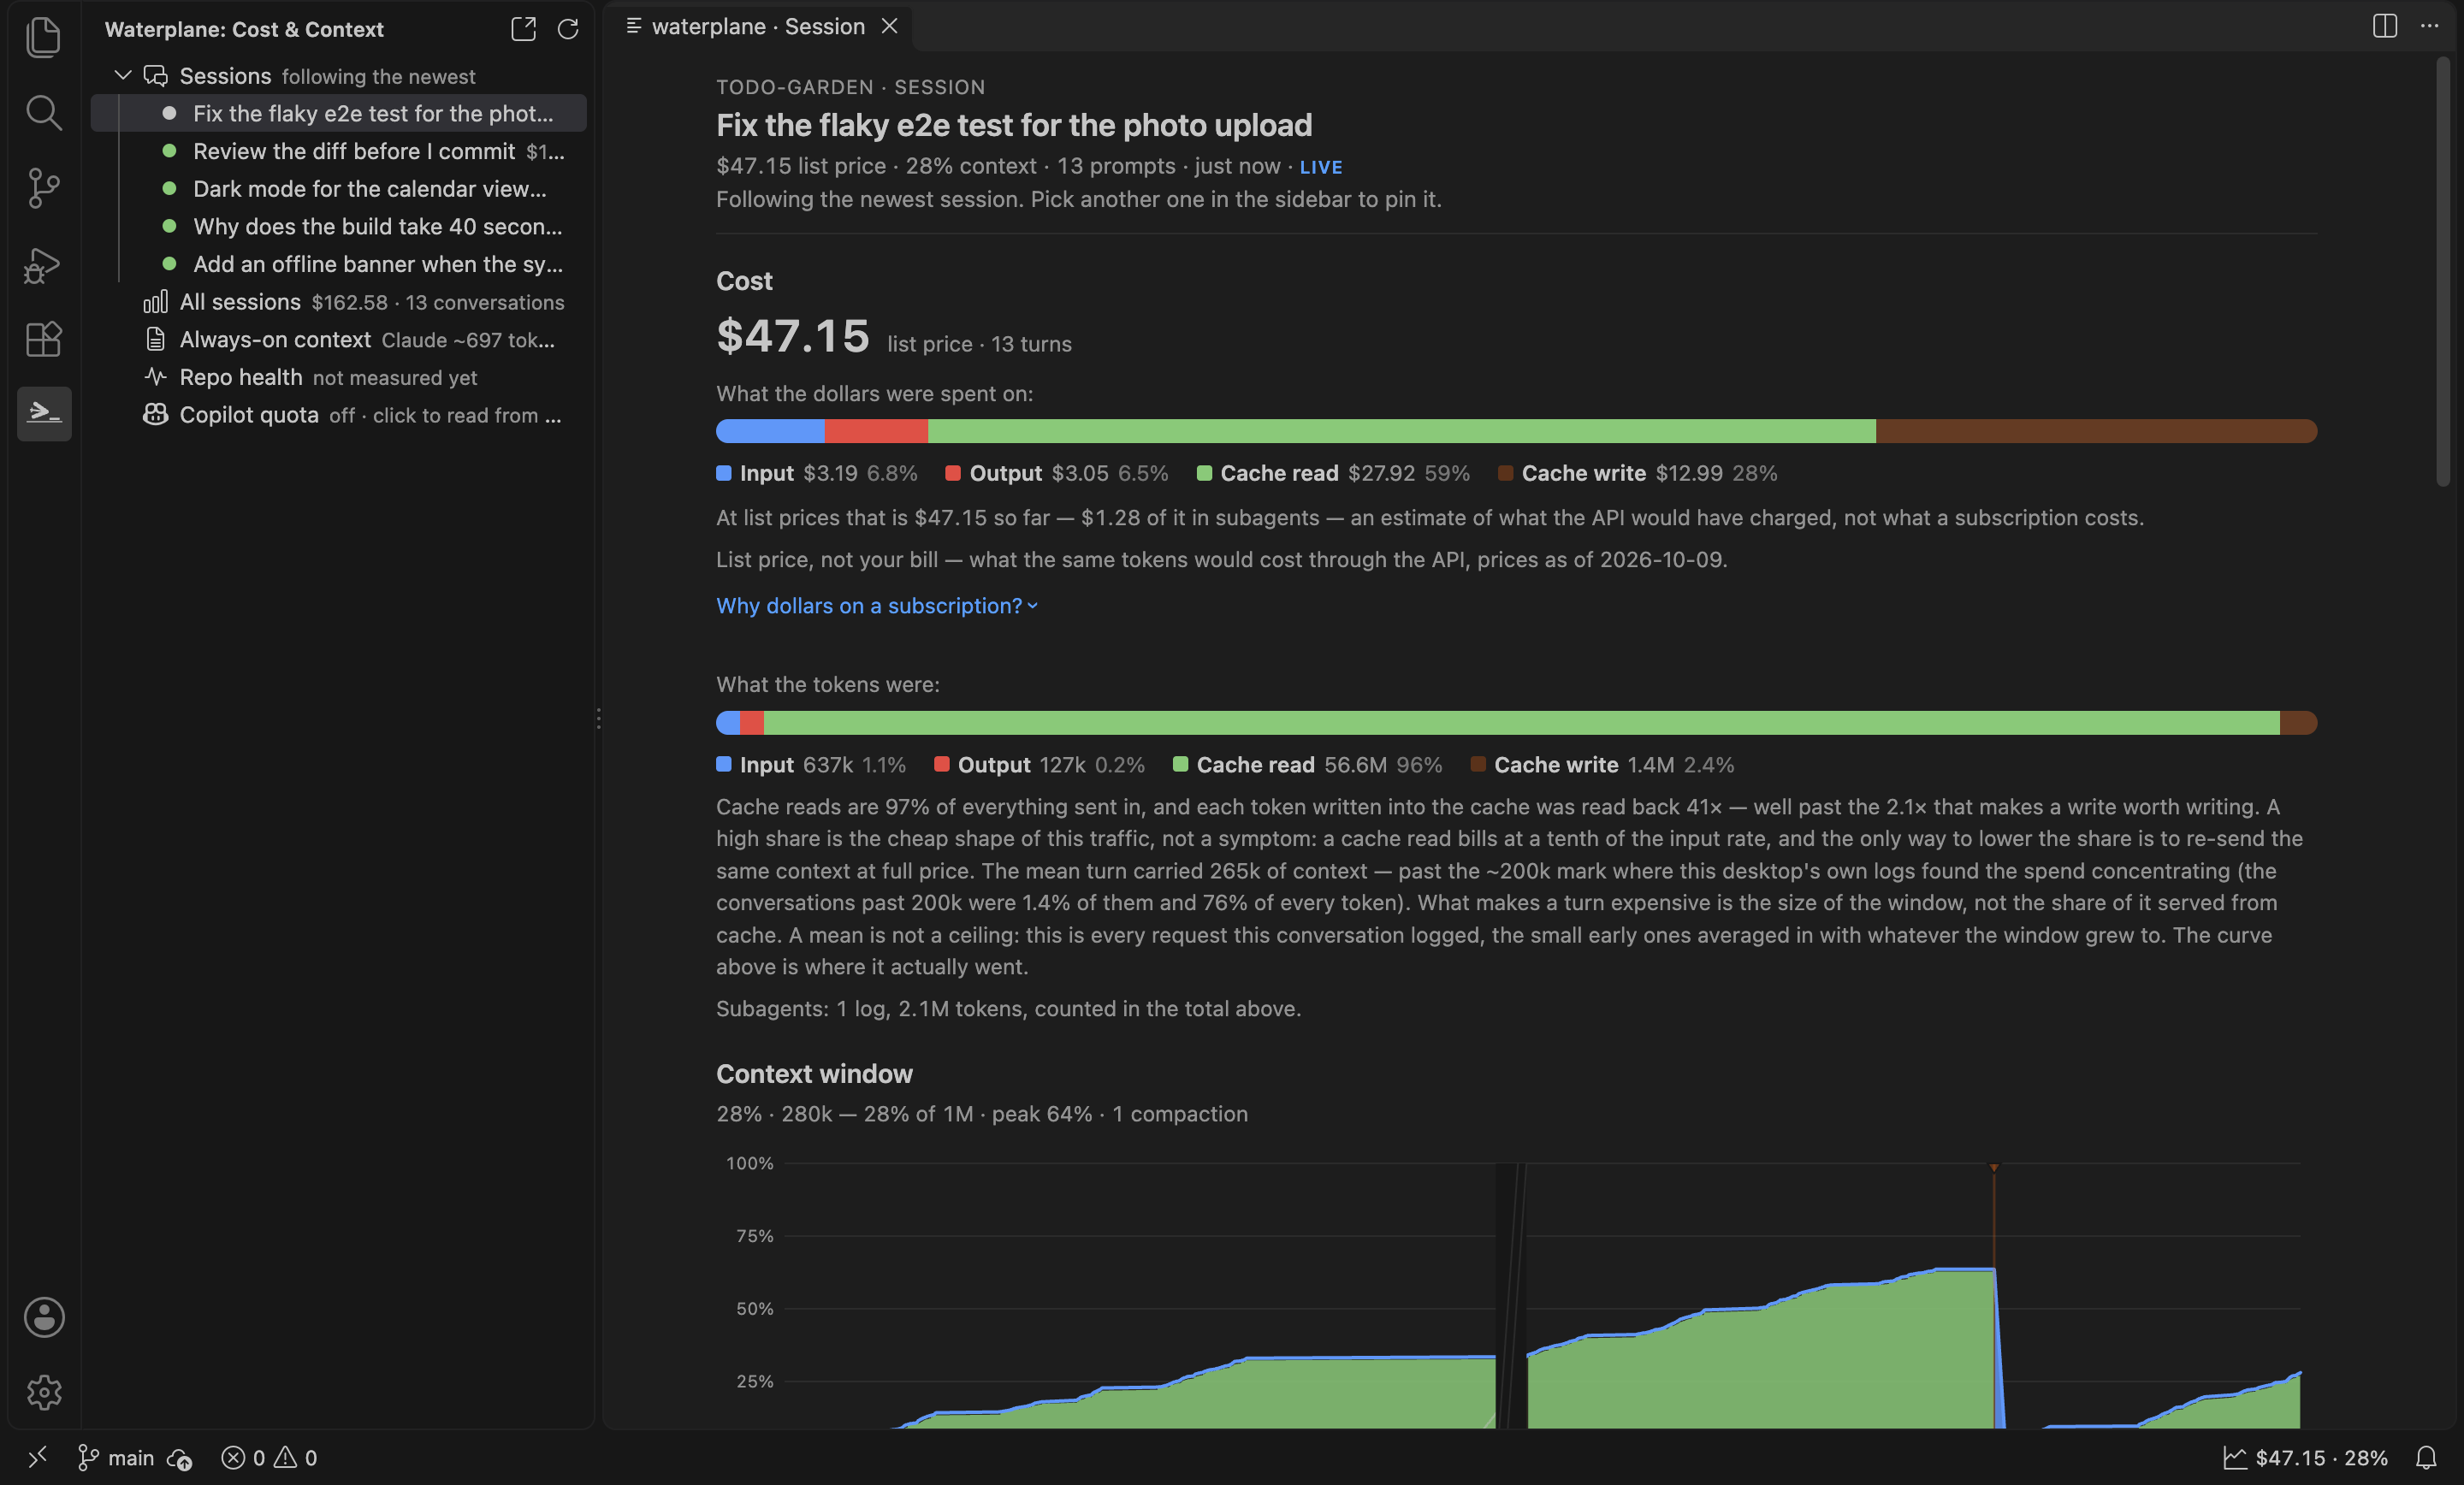This screenshot has width=2464, height=1485.
Task: Click the editor vertical scrollbar thumb
Action: [2443, 270]
